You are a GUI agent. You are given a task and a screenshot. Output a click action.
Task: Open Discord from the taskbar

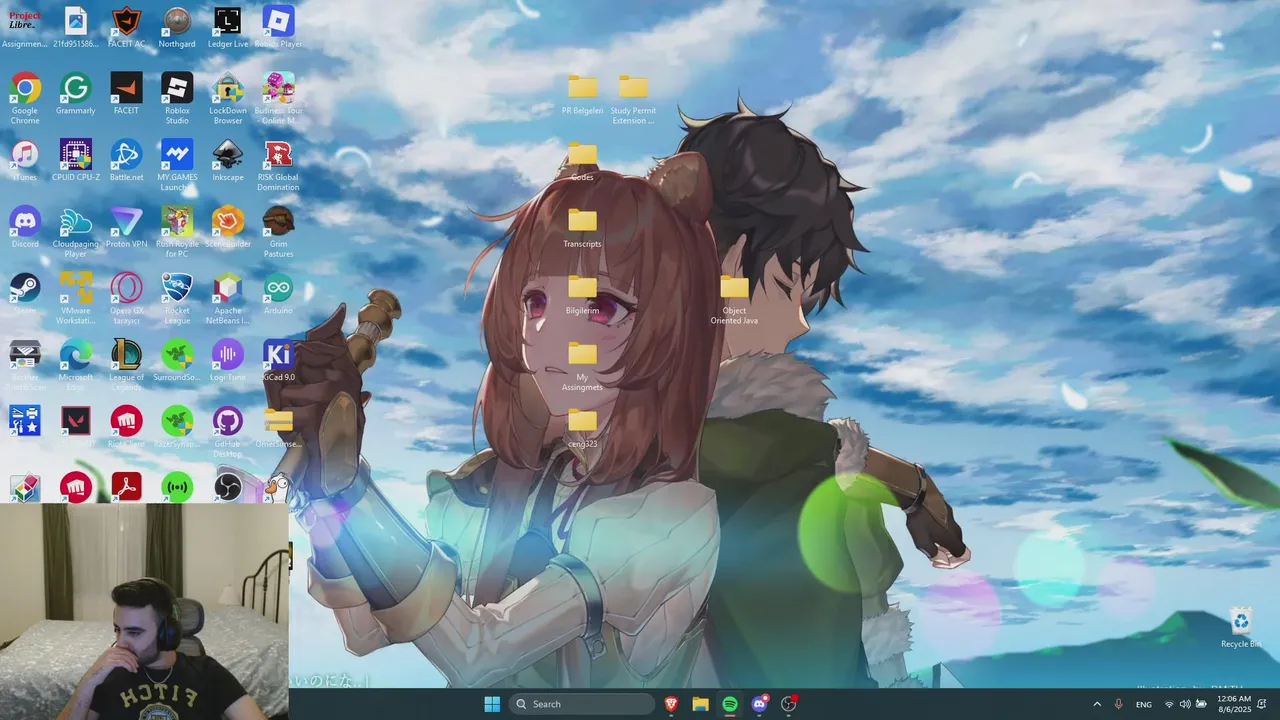760,704
